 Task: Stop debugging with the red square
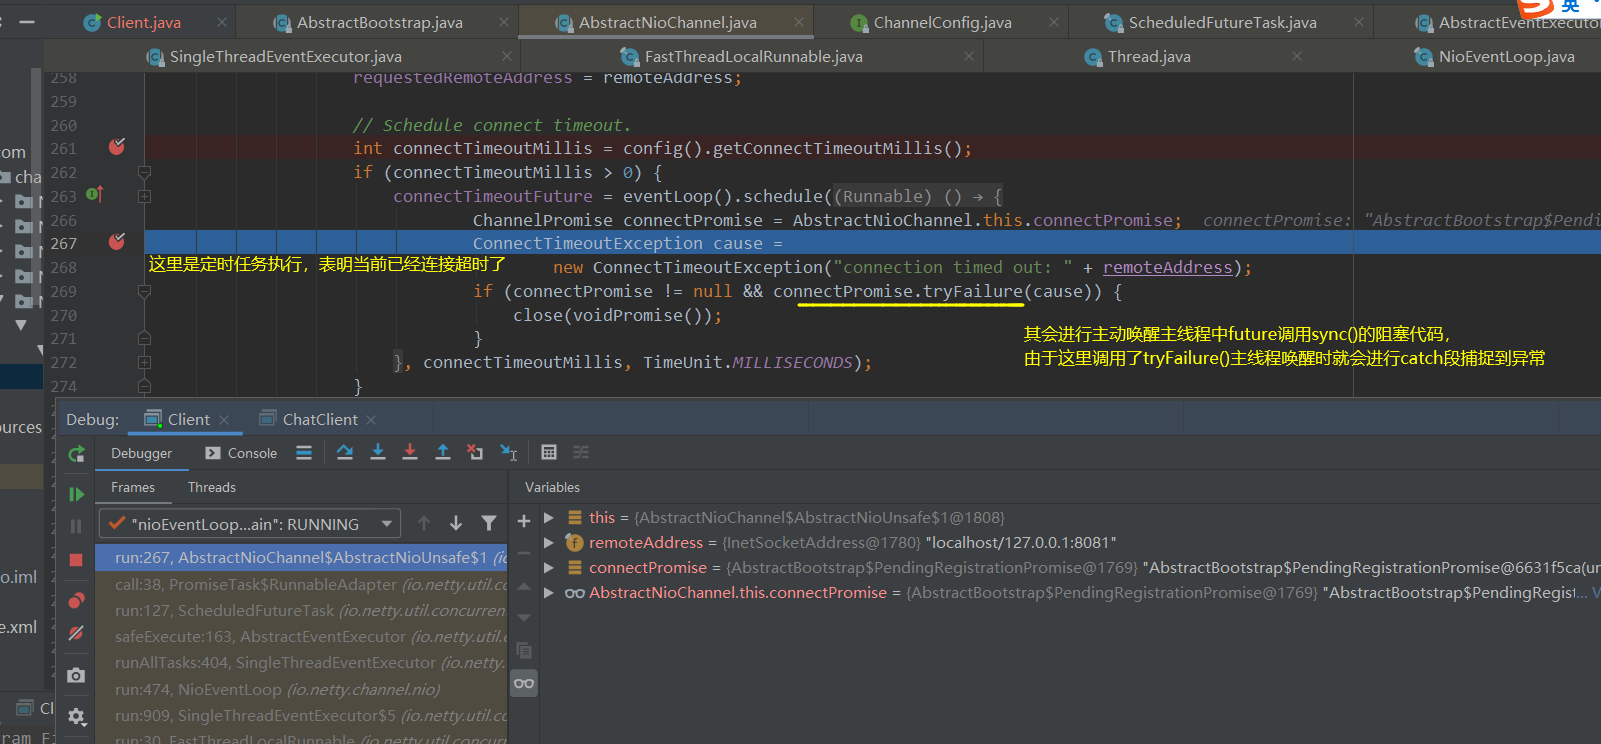pos(76,560)
